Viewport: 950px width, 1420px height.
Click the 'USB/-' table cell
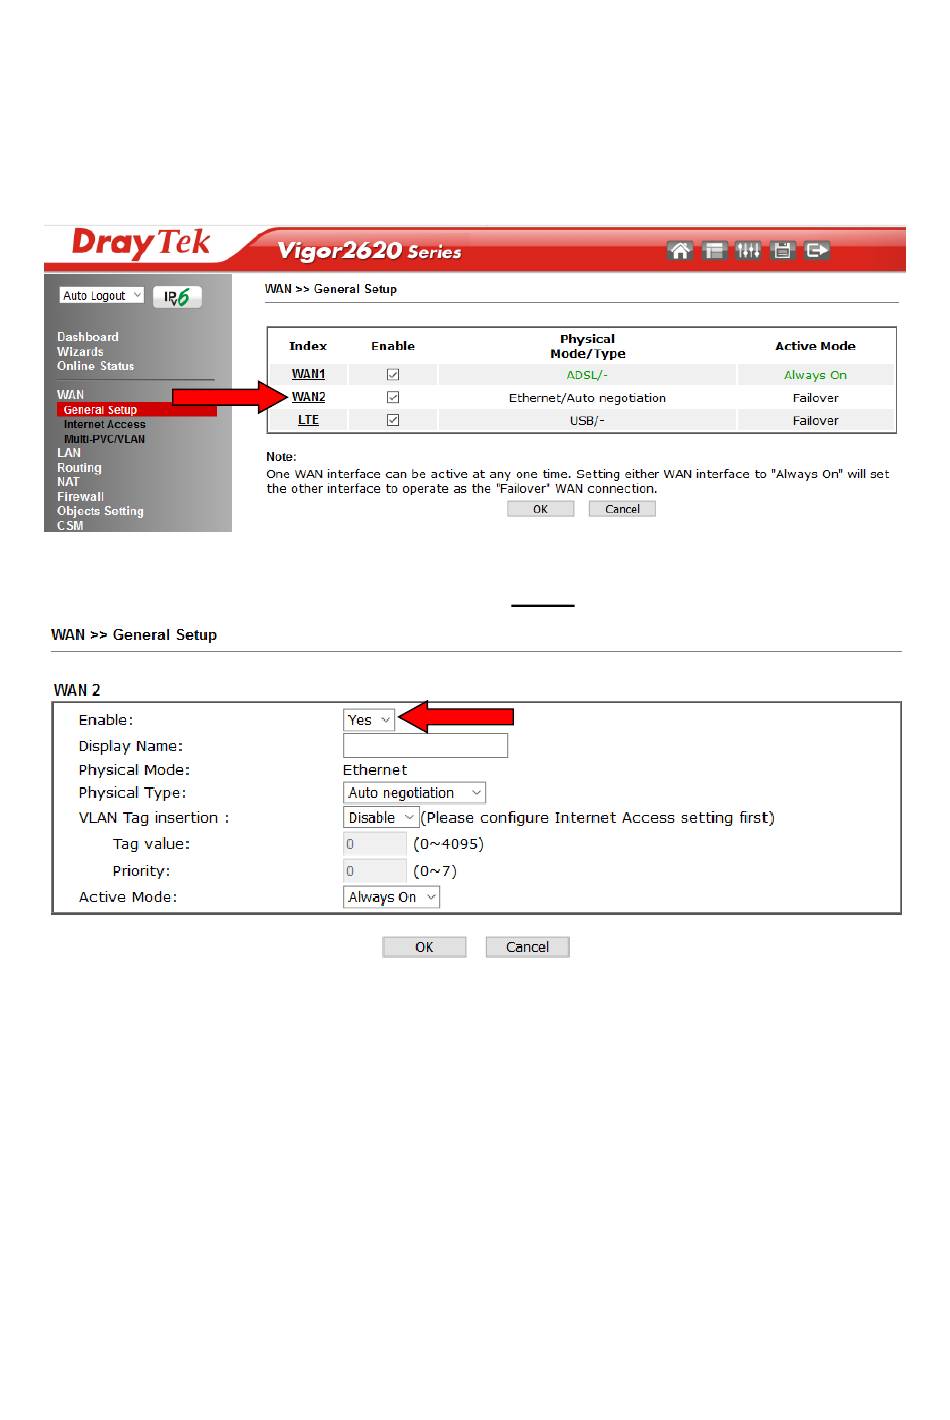click(x=587, y=421)
